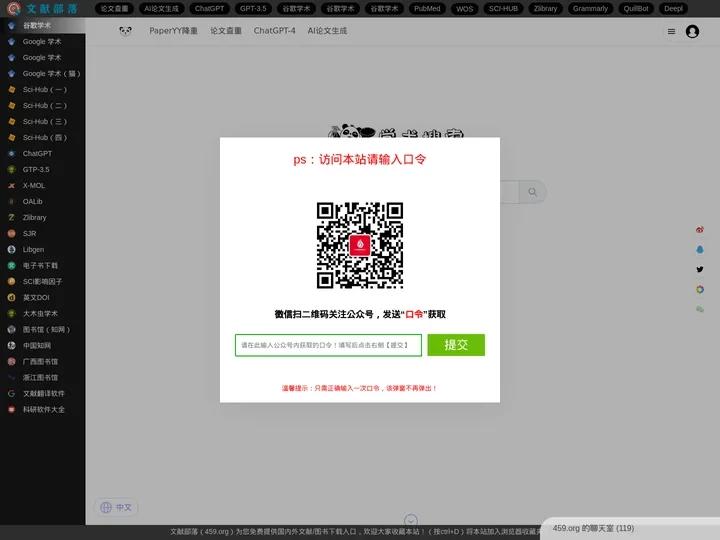
Task: Click the ChatGPT sidebar icon
Action: click(11, 153)
